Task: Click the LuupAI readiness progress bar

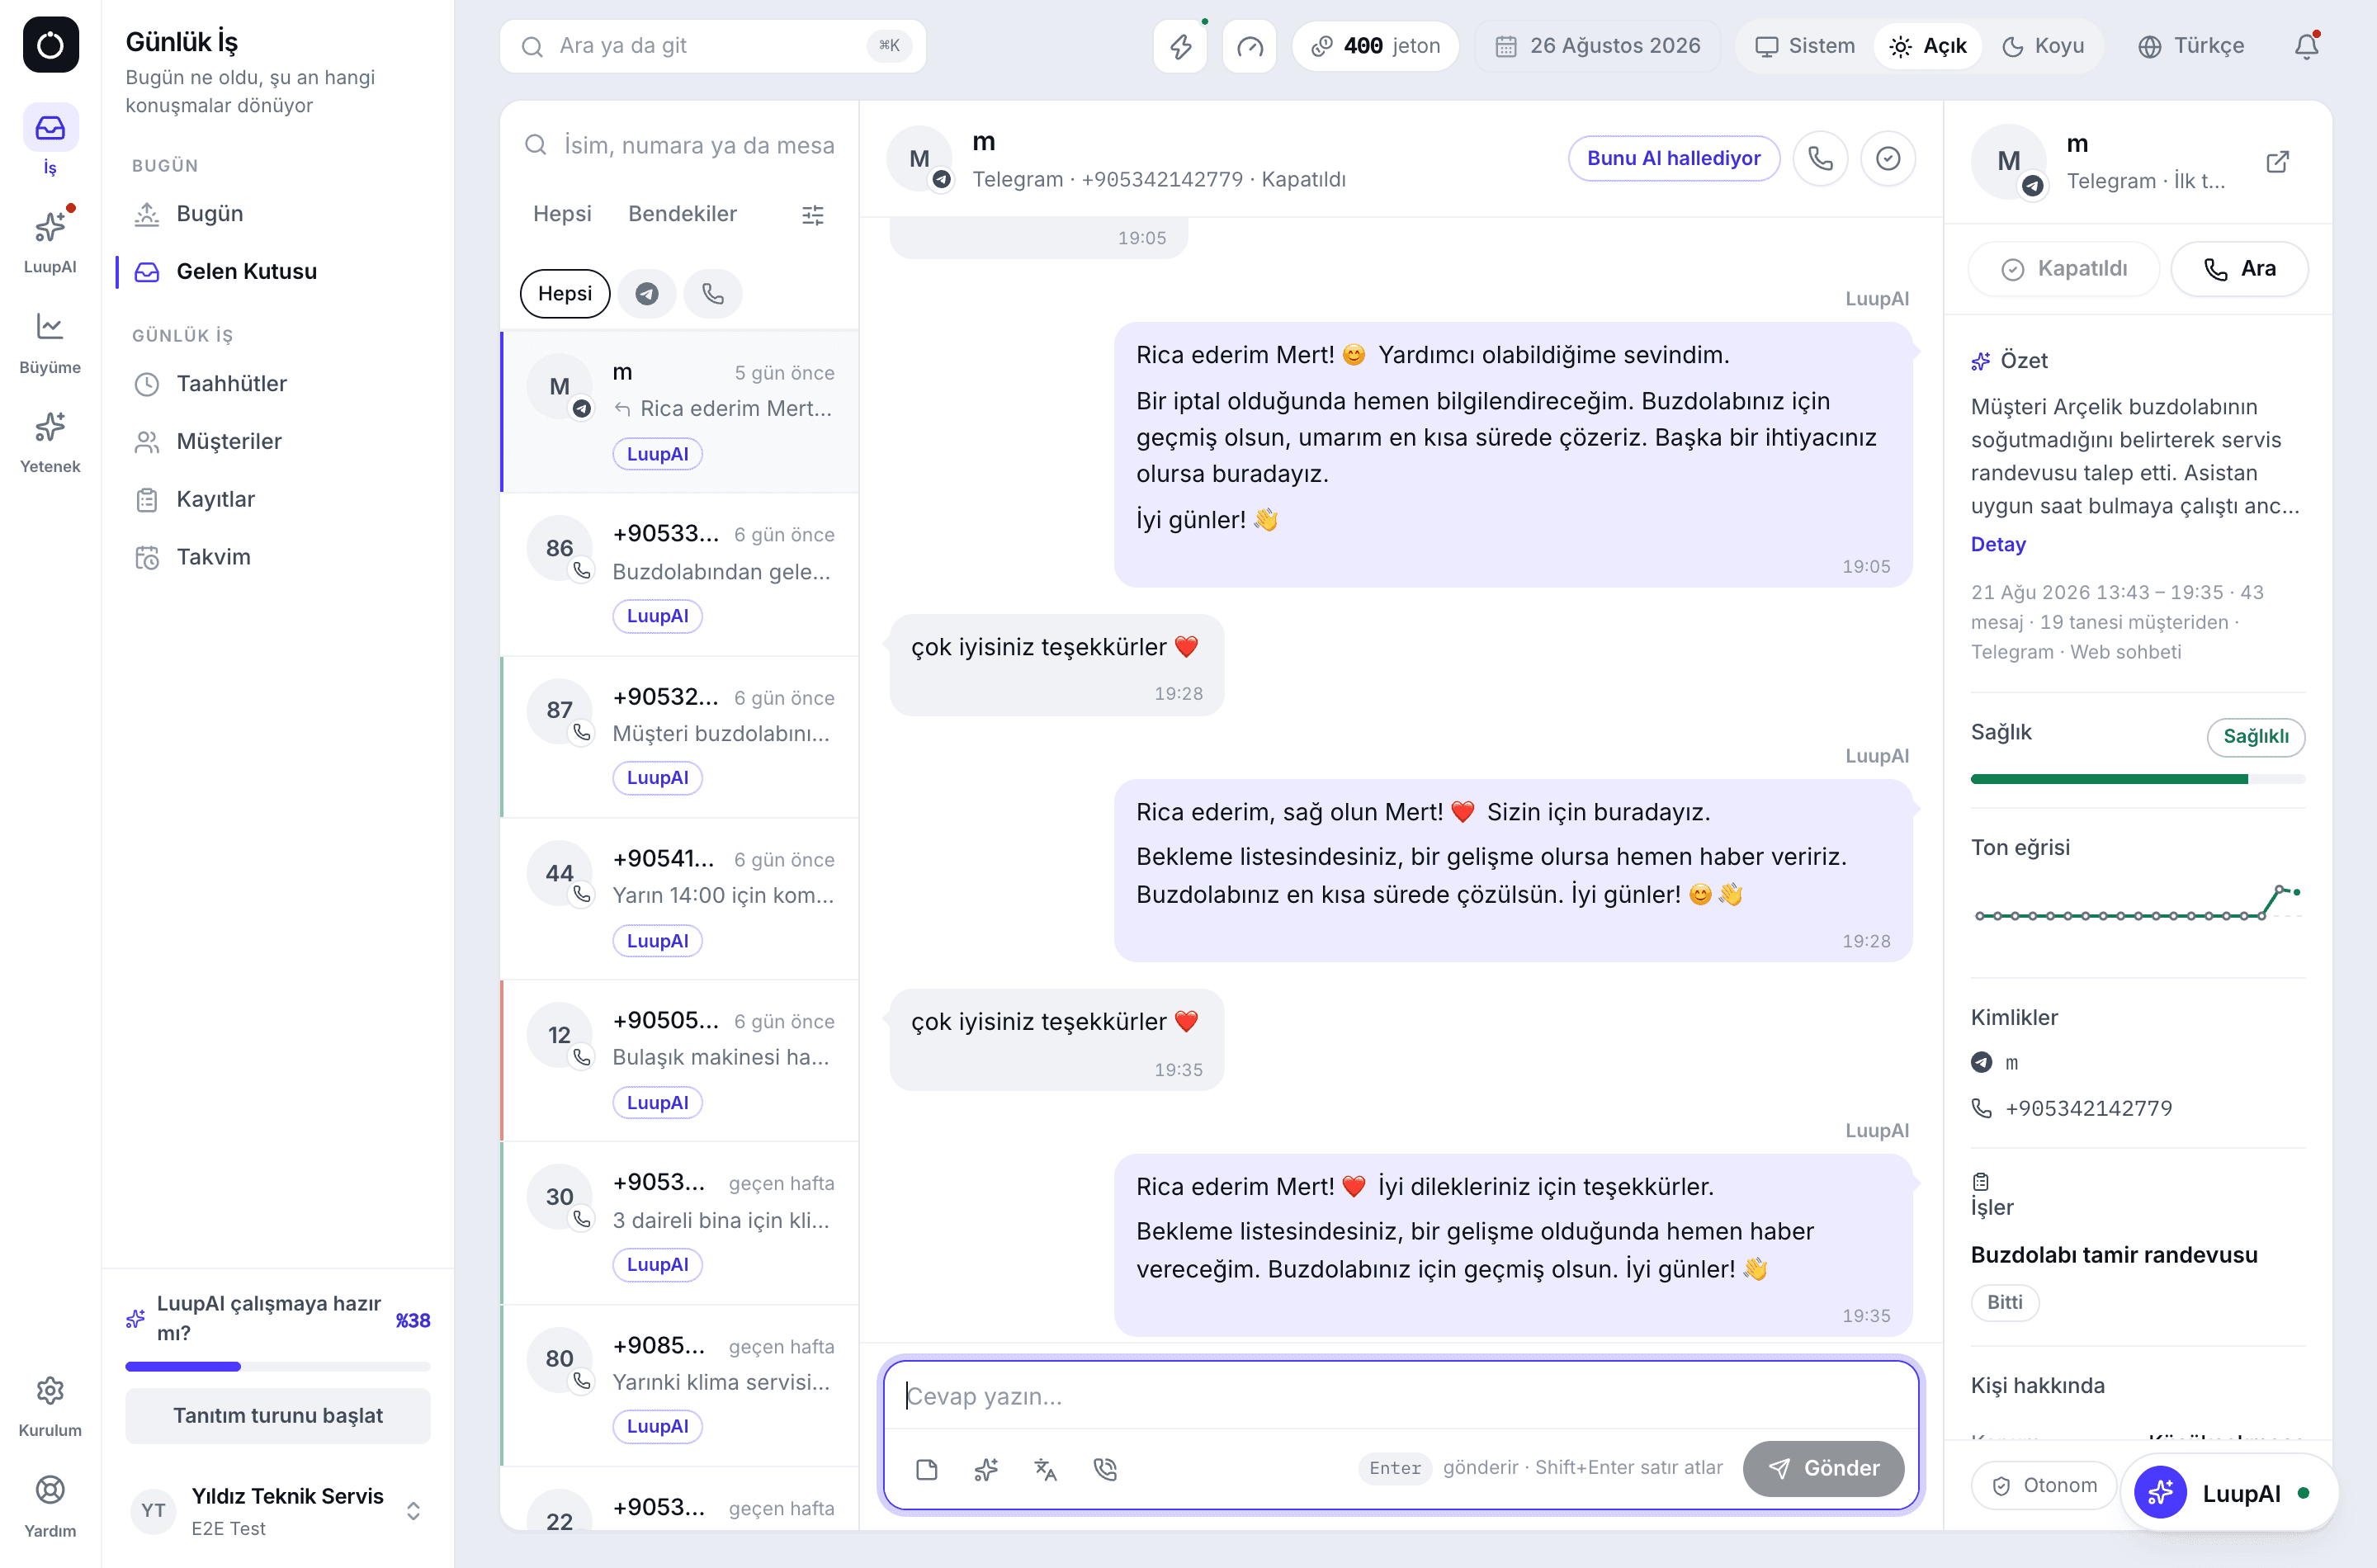Action: (278, 1366)
